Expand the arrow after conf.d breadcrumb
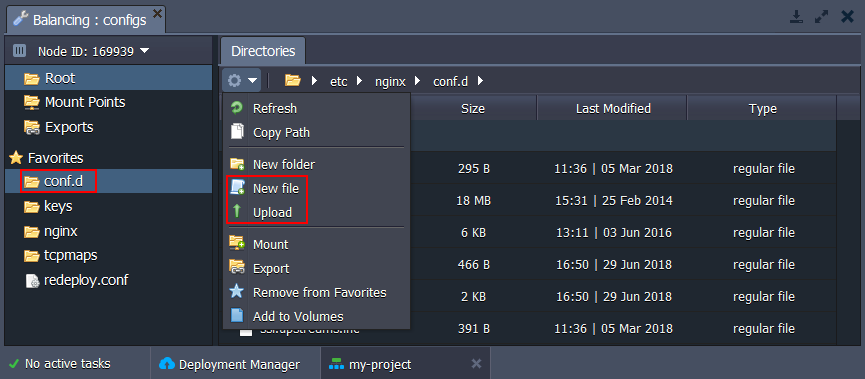 click(480, 81)
